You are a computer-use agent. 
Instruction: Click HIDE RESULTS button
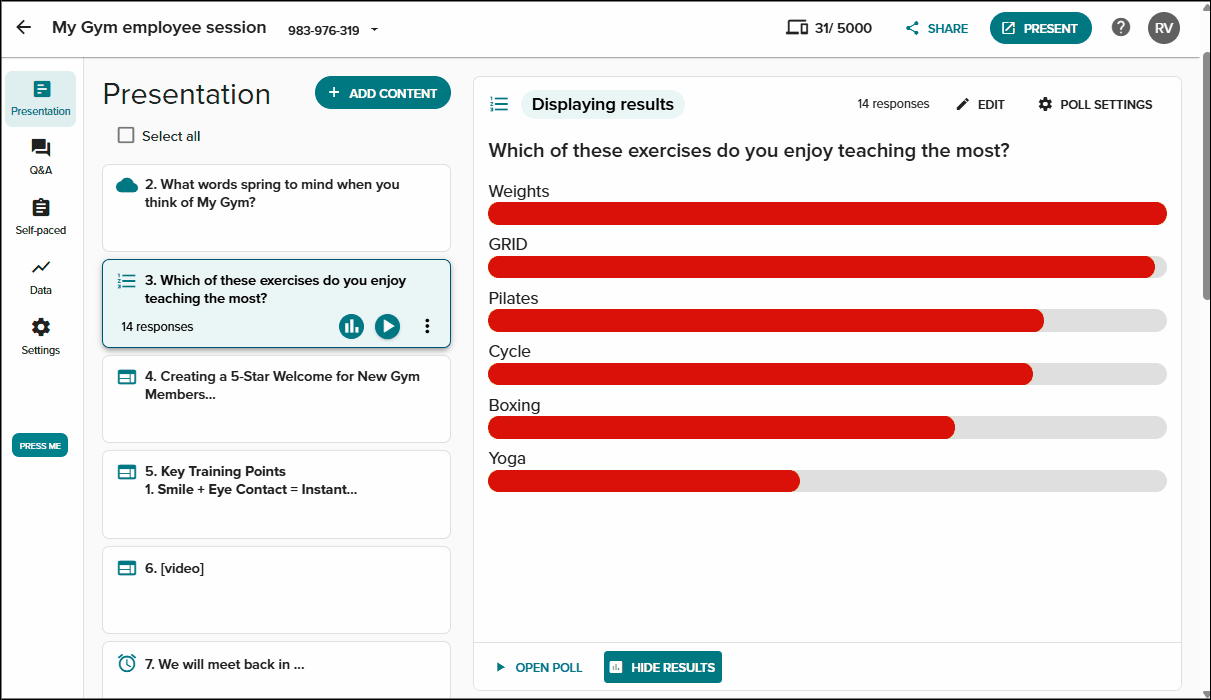663,667
